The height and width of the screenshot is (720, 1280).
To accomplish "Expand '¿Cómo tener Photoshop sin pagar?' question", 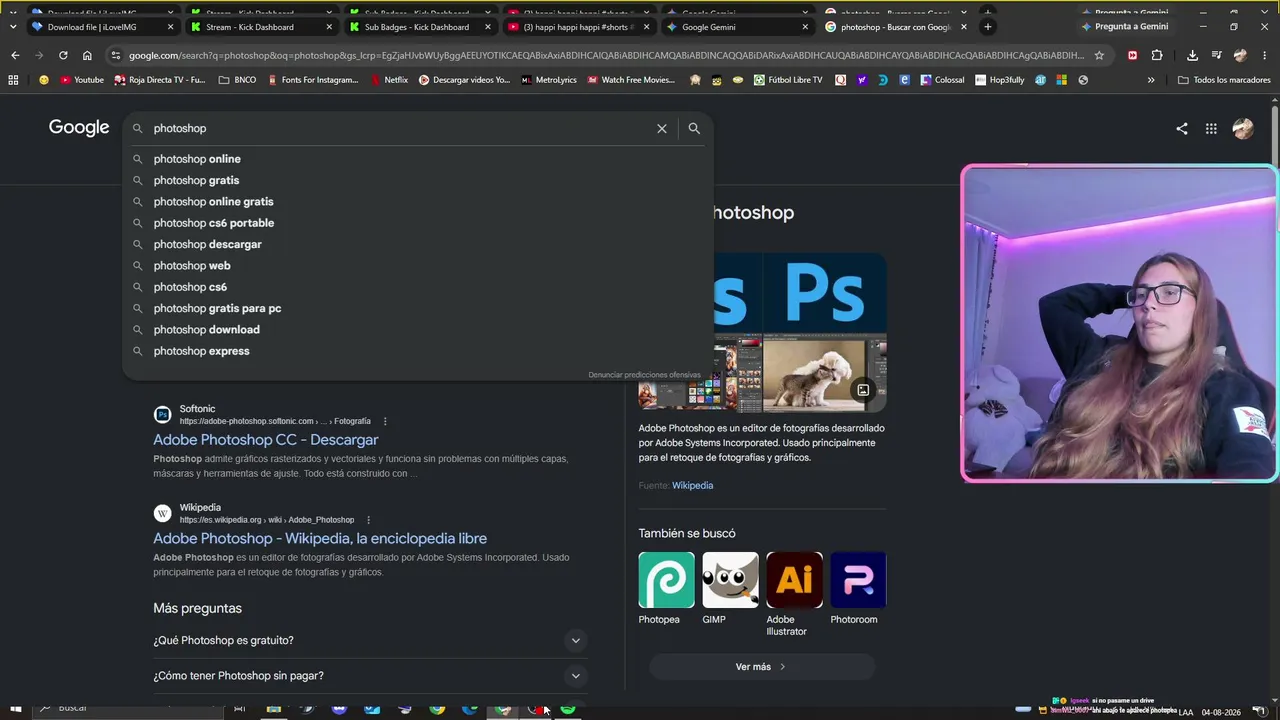I will point(368,676).
